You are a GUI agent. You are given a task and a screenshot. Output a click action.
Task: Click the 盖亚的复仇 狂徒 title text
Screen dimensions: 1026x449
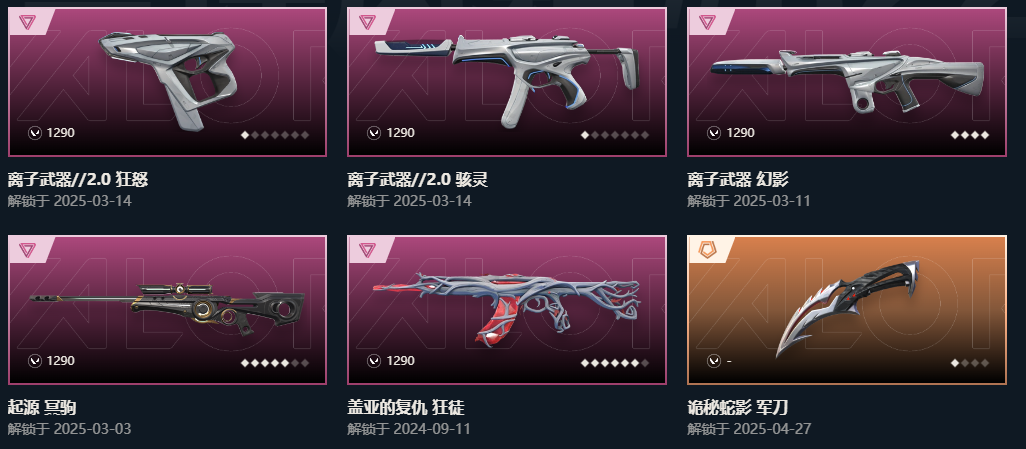tap(406, 408)
